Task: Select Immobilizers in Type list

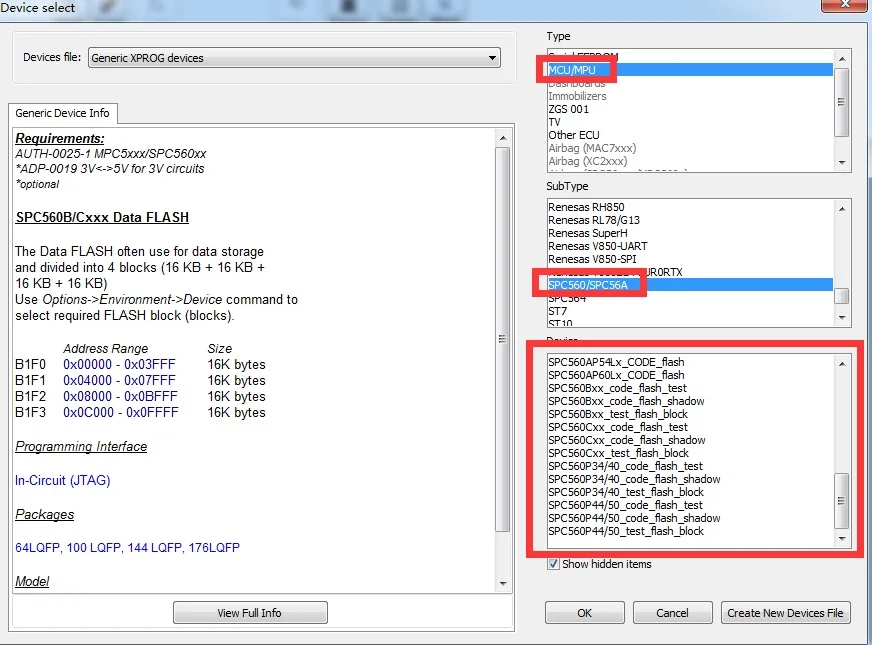Action: tap(690, 96)
